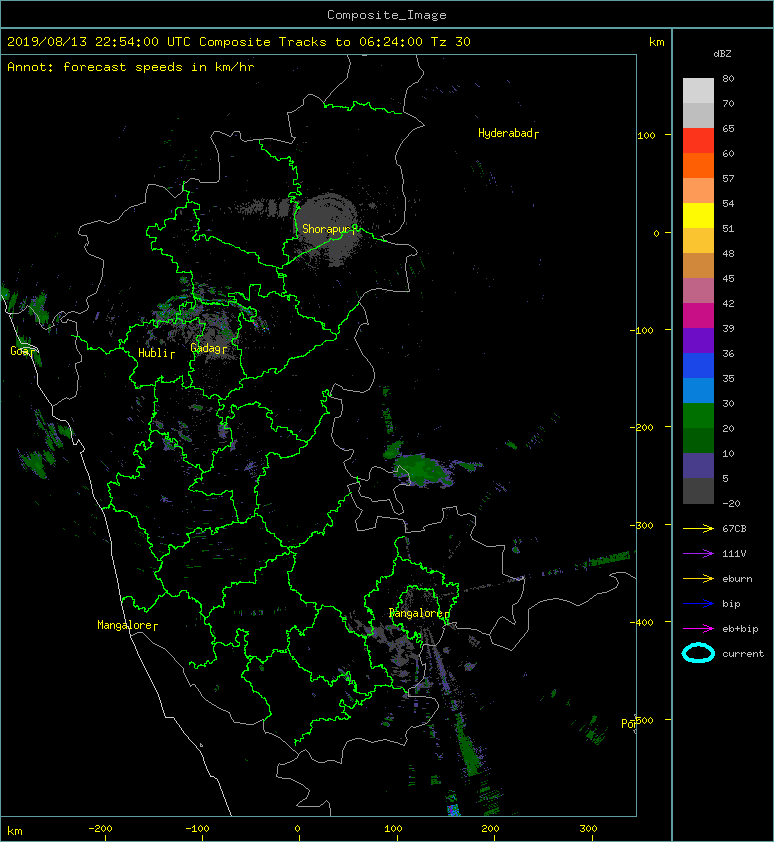The width and height of the screenshot is (774, 842).
Task: Click the timestamp 2019/08/13 22:54:00 UTC header
Action: click(x=99, y=42)
